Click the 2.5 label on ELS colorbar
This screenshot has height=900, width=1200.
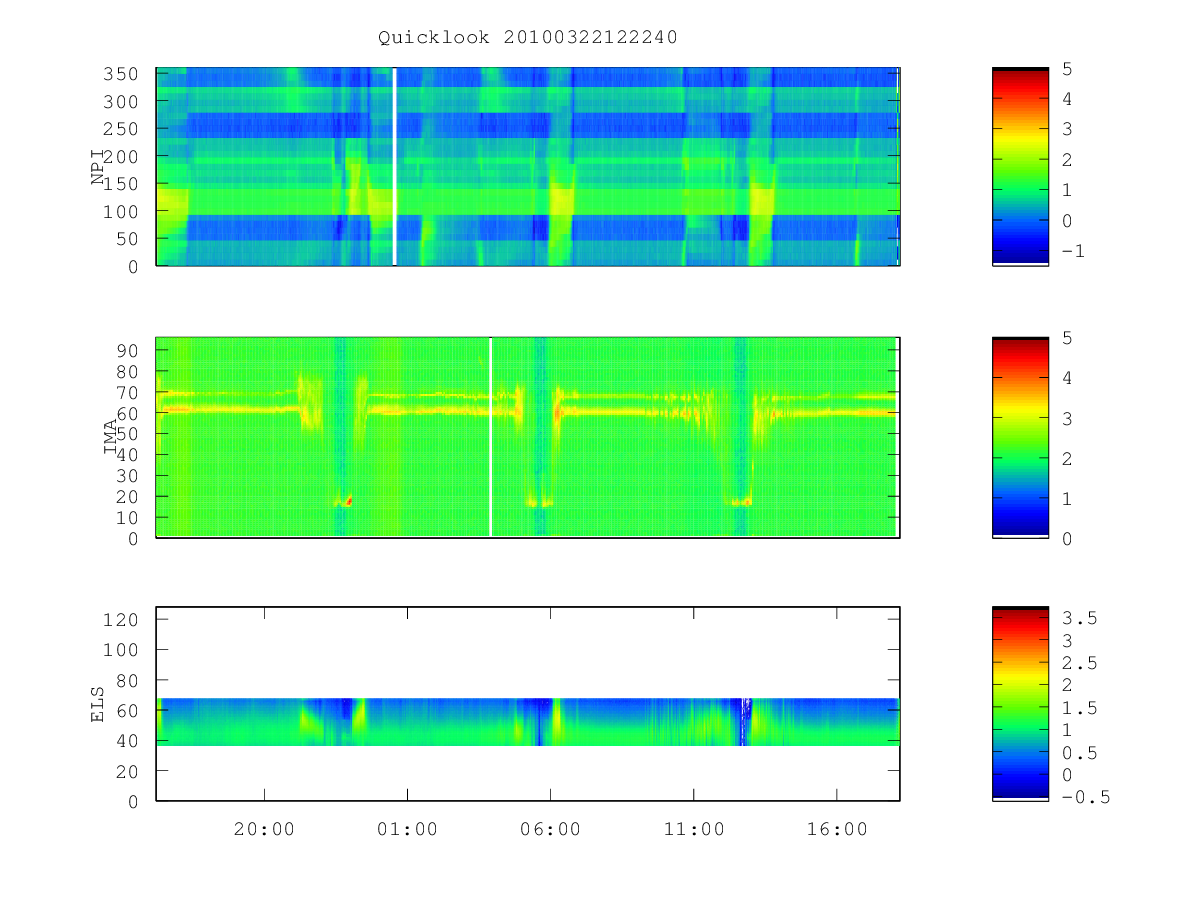pyautogui.click(x=1079, y=664)
